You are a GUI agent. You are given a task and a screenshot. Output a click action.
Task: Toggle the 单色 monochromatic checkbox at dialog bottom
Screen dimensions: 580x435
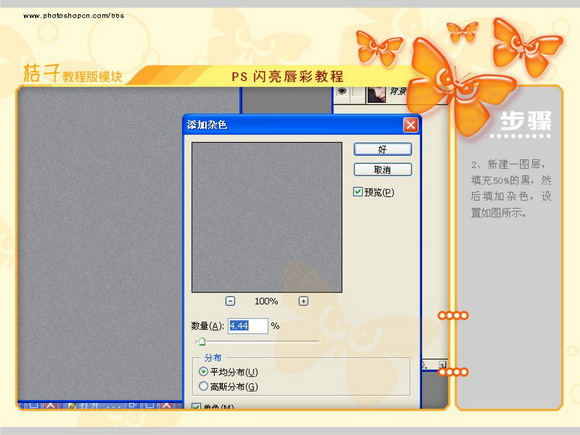196,407
